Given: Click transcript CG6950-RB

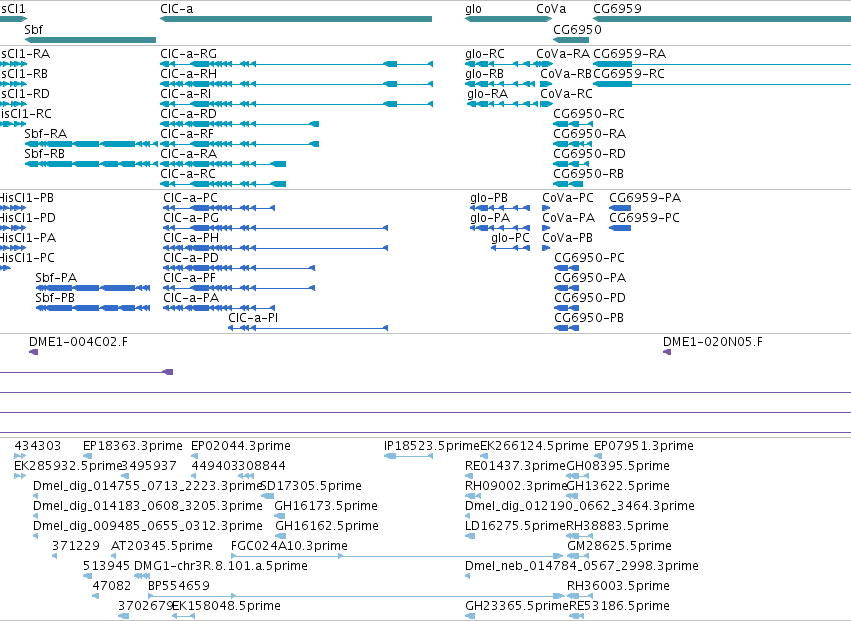Looking at the screenshot, I should point(568,184).
